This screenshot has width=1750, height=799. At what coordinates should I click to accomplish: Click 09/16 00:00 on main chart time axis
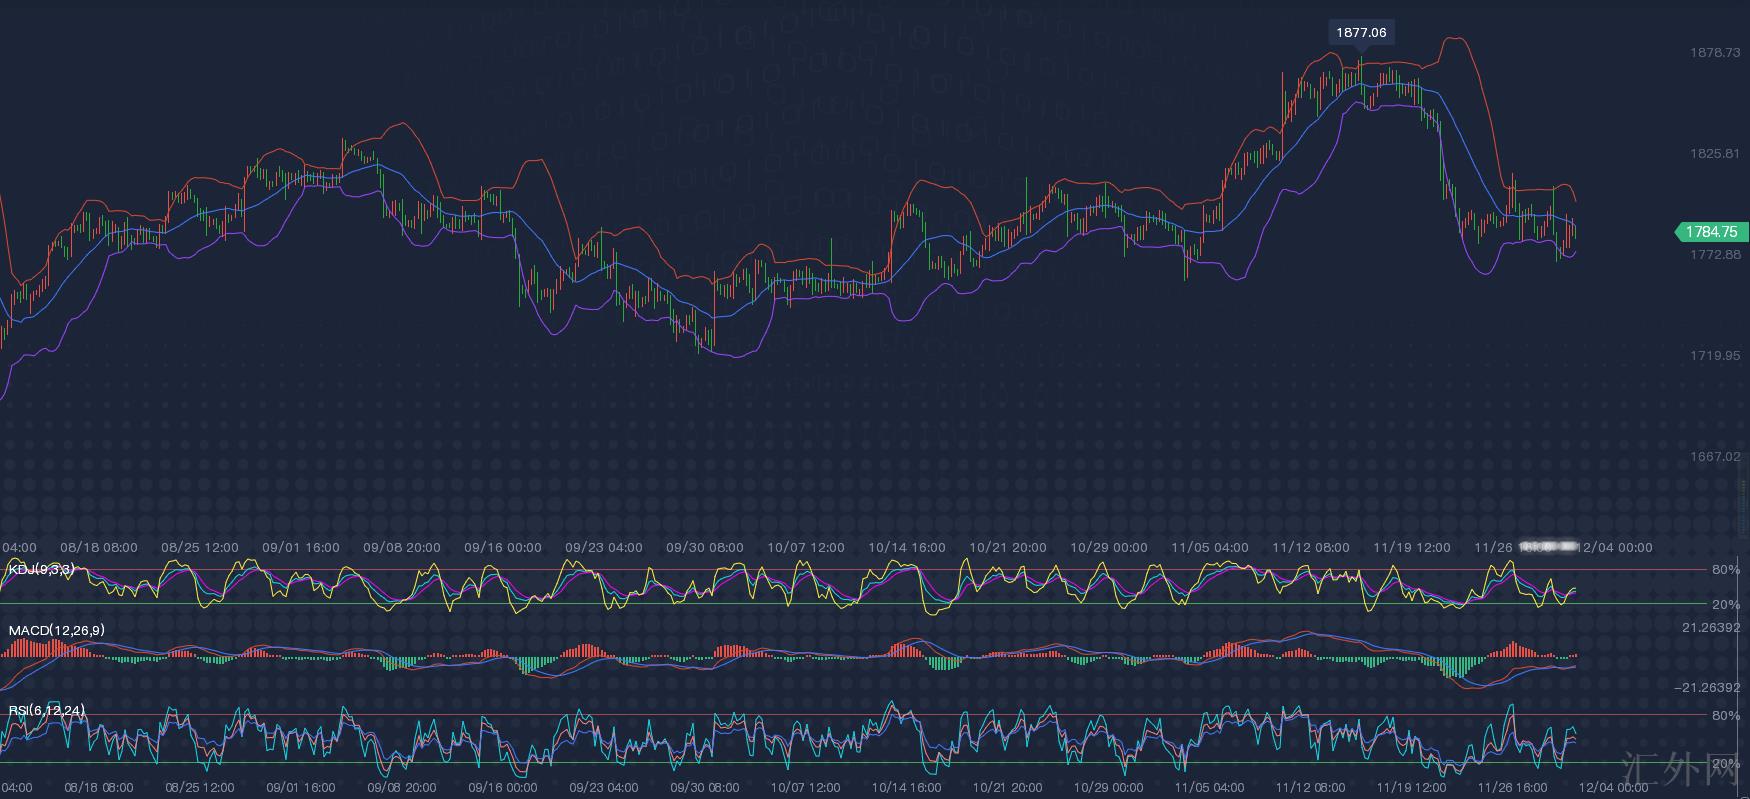click(x=503, y=548)
